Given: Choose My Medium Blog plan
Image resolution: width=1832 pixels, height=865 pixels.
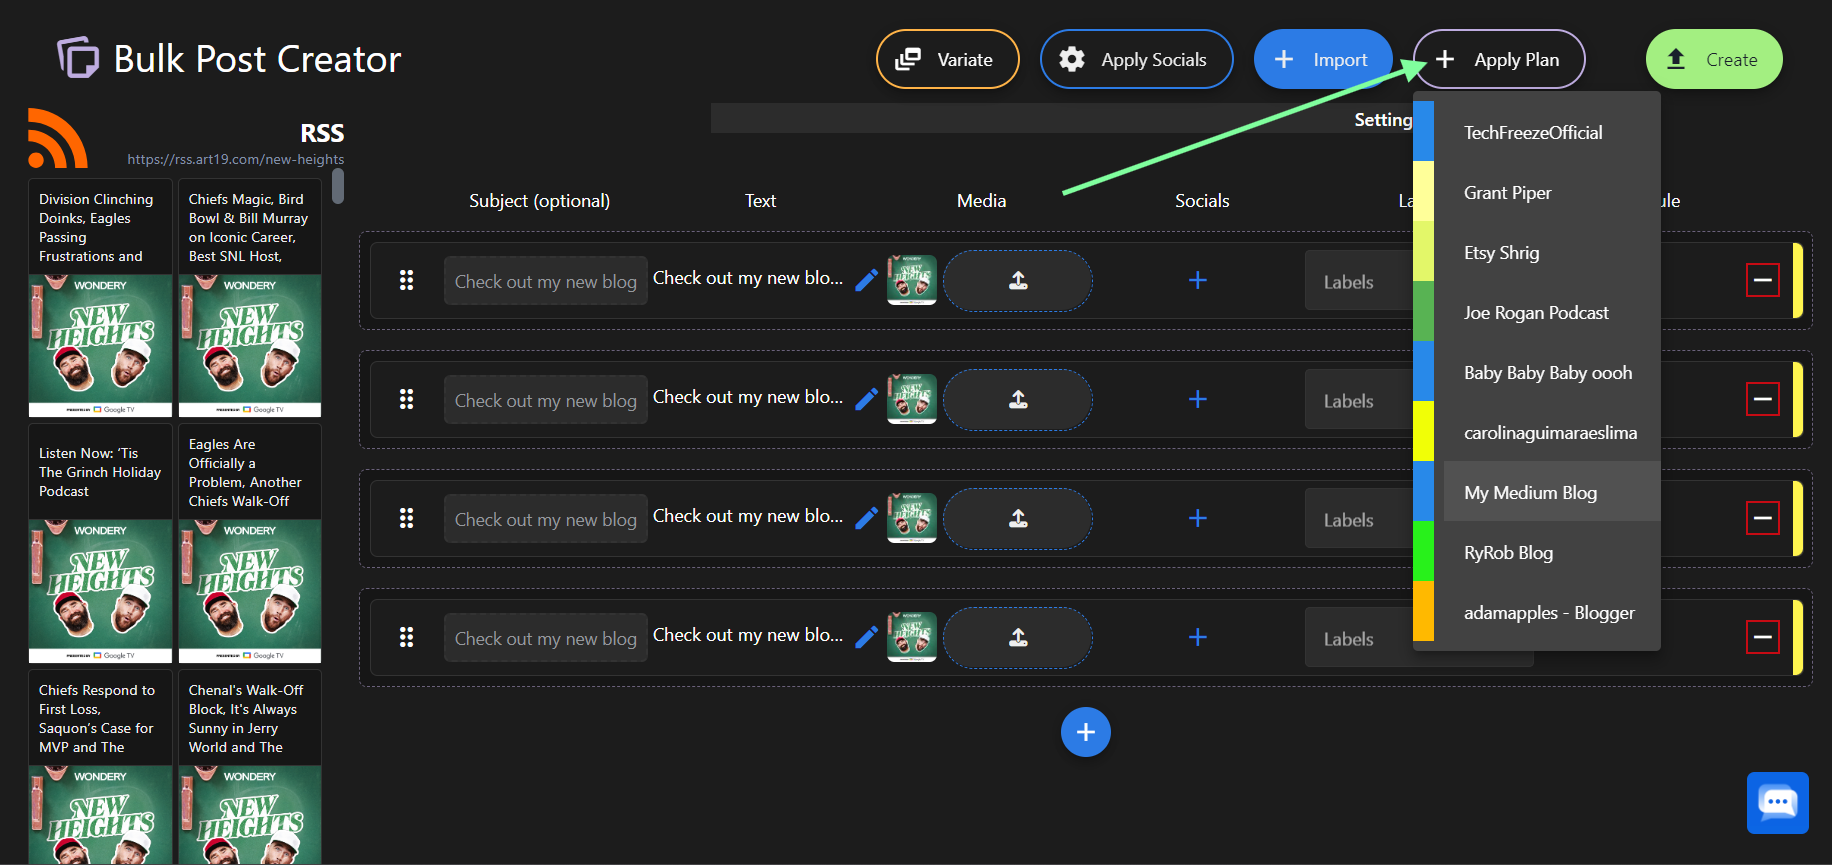Looking at the screenshot, I should point(1537,492).
